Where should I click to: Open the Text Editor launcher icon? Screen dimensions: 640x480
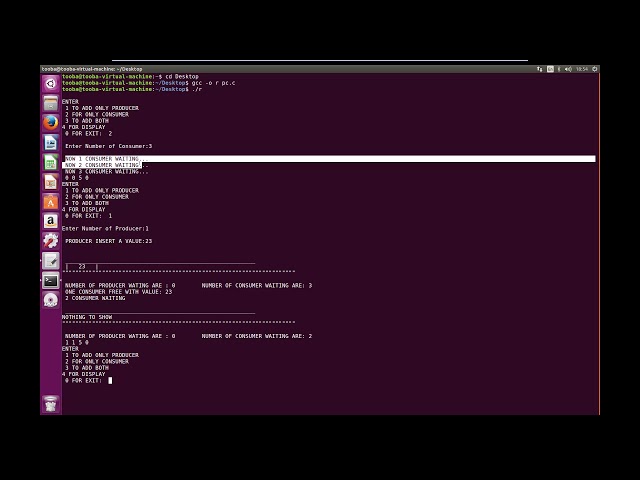(x=51, y=261)
